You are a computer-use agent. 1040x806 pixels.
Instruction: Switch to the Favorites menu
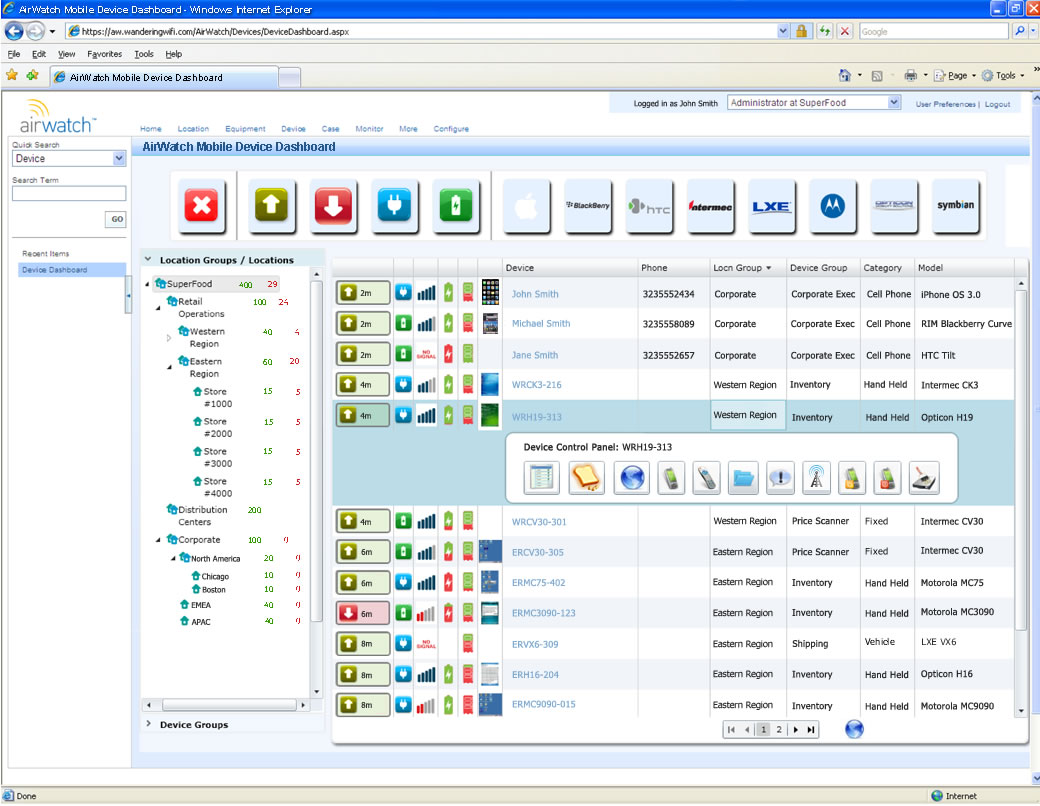click(x=104, y=54)
